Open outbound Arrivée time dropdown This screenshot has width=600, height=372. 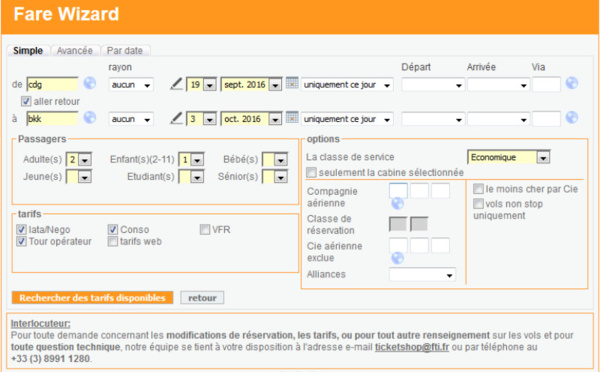(x=498, y=85)
